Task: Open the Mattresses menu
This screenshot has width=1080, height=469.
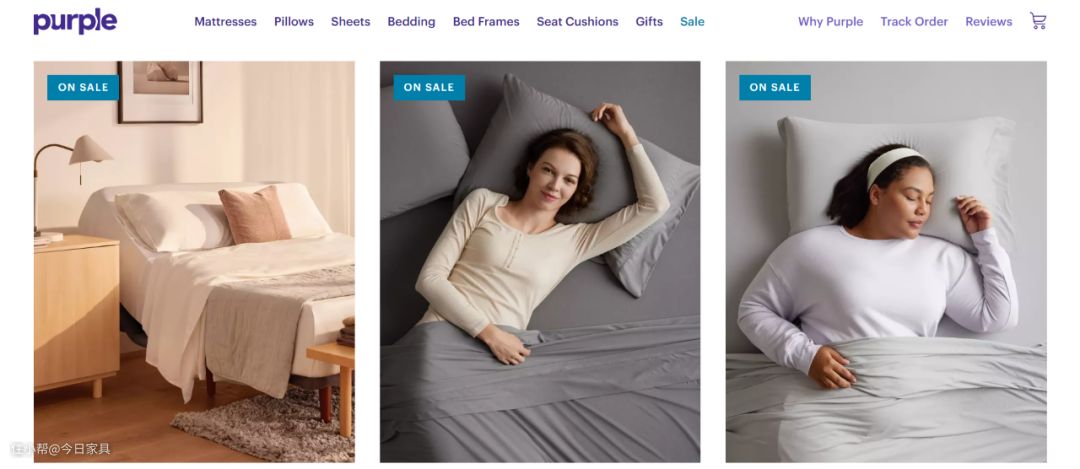Action: [225, 22]
